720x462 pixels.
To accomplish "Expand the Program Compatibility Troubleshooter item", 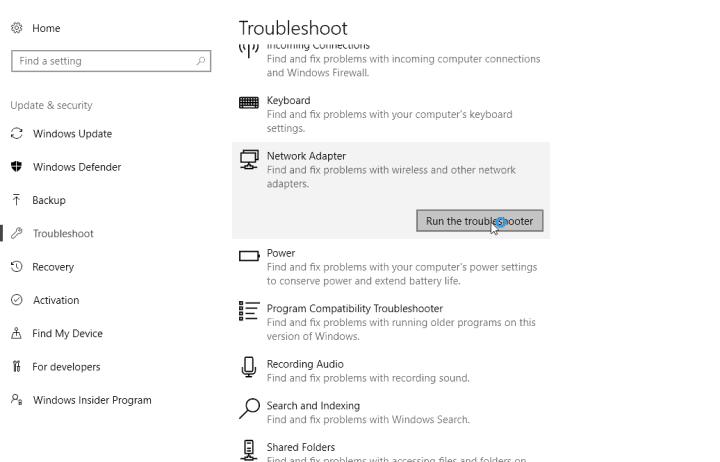I will click(x=354, y=309).
